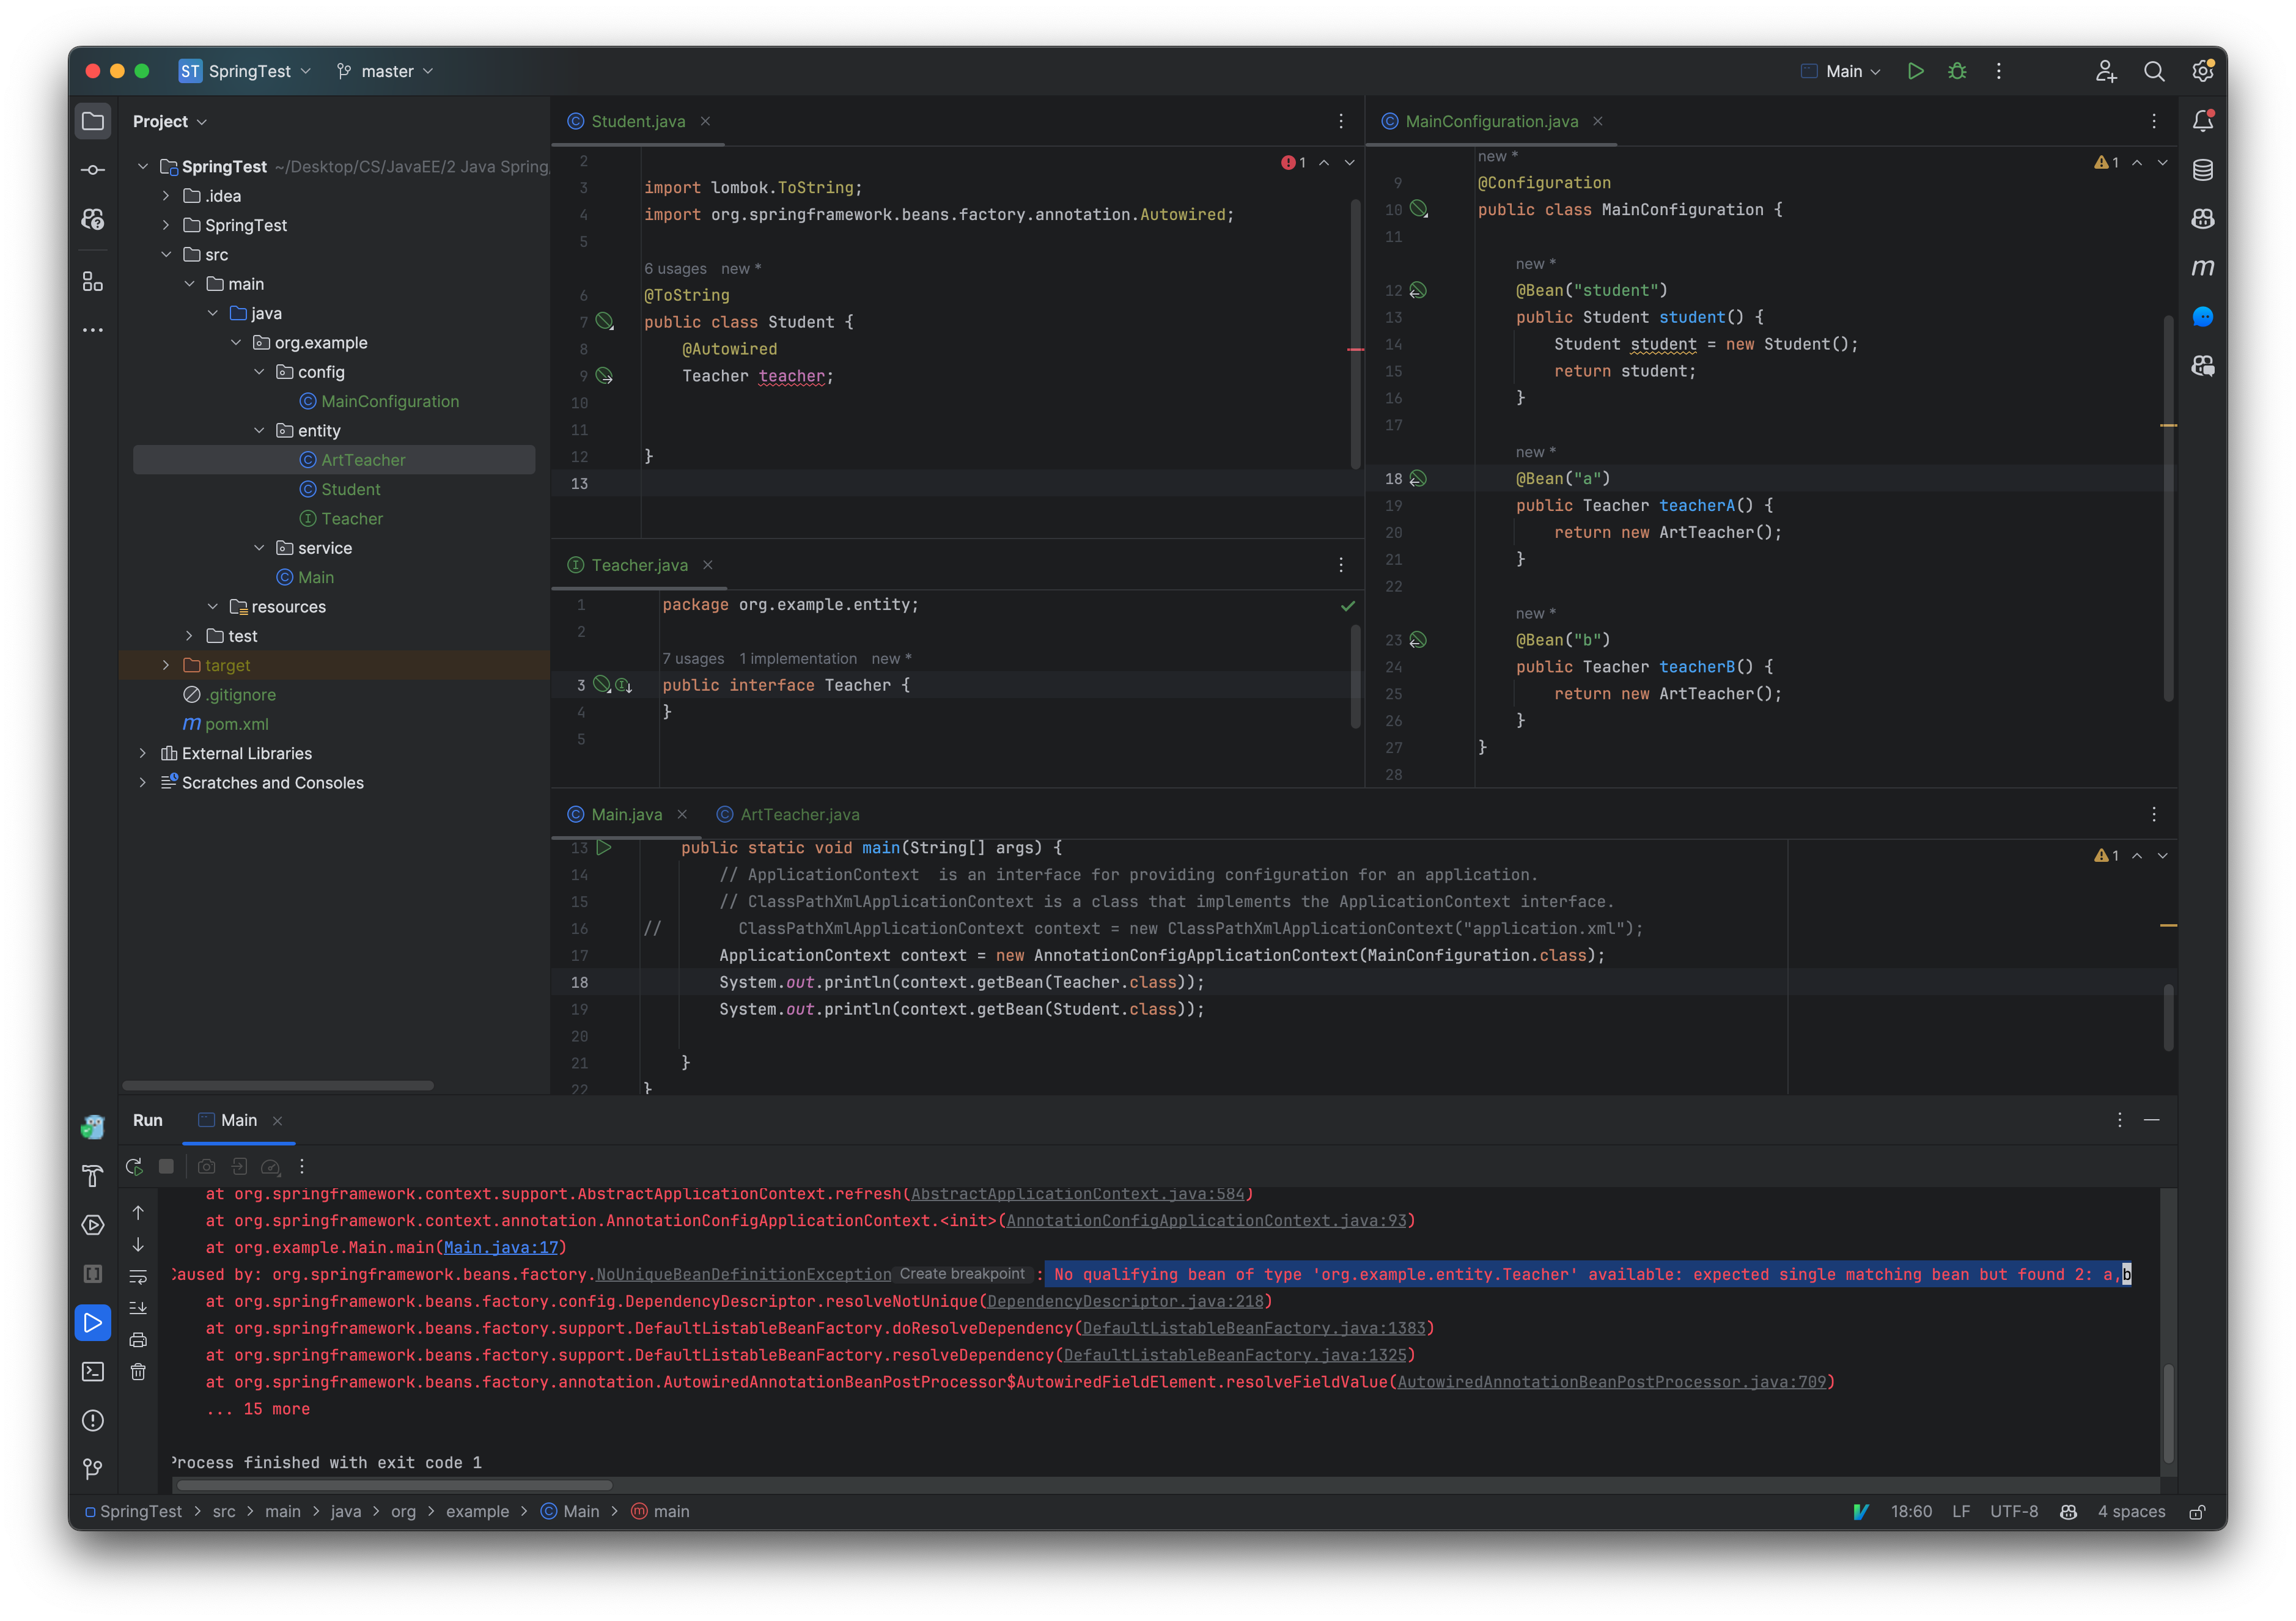Start debugging with the bug icon
Viewport: 2296px width, 1621px height.
pyautogui.click(x=1957, y=71)
